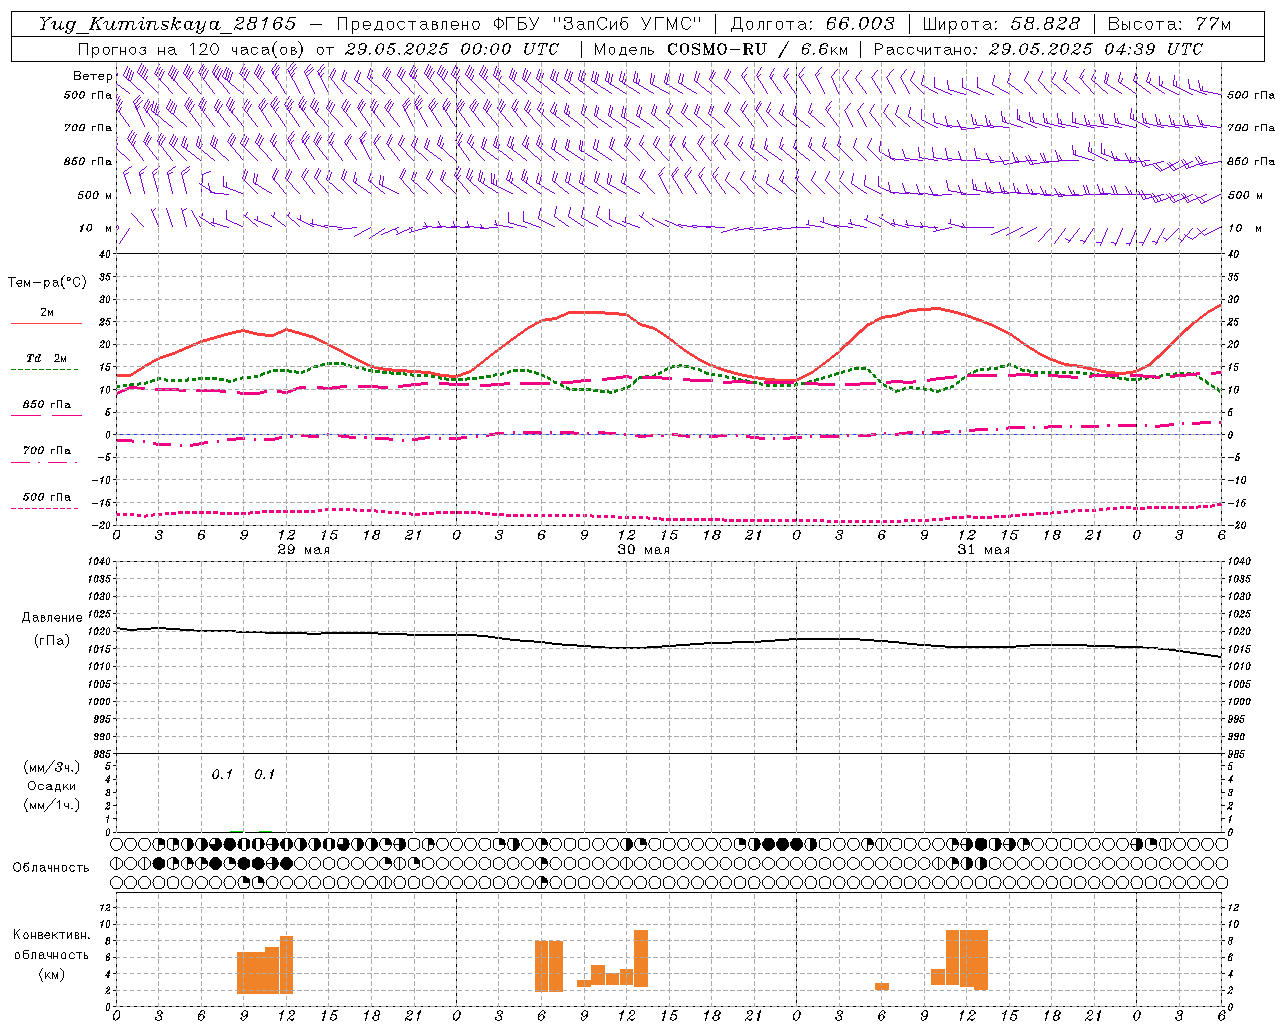
Task: Click the red solid line sample under 2м
Action: click(46, 324)
